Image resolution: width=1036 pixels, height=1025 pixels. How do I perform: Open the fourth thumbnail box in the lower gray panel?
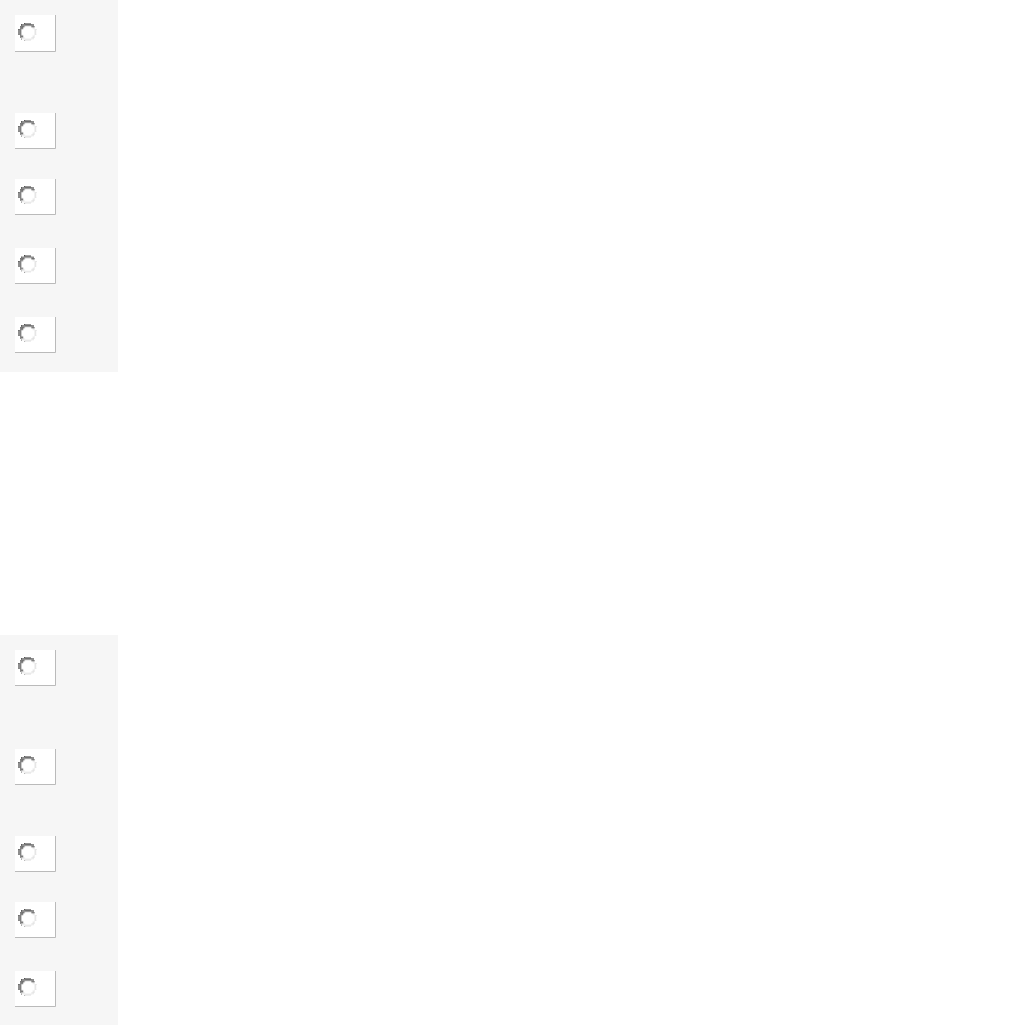[35, 919]
